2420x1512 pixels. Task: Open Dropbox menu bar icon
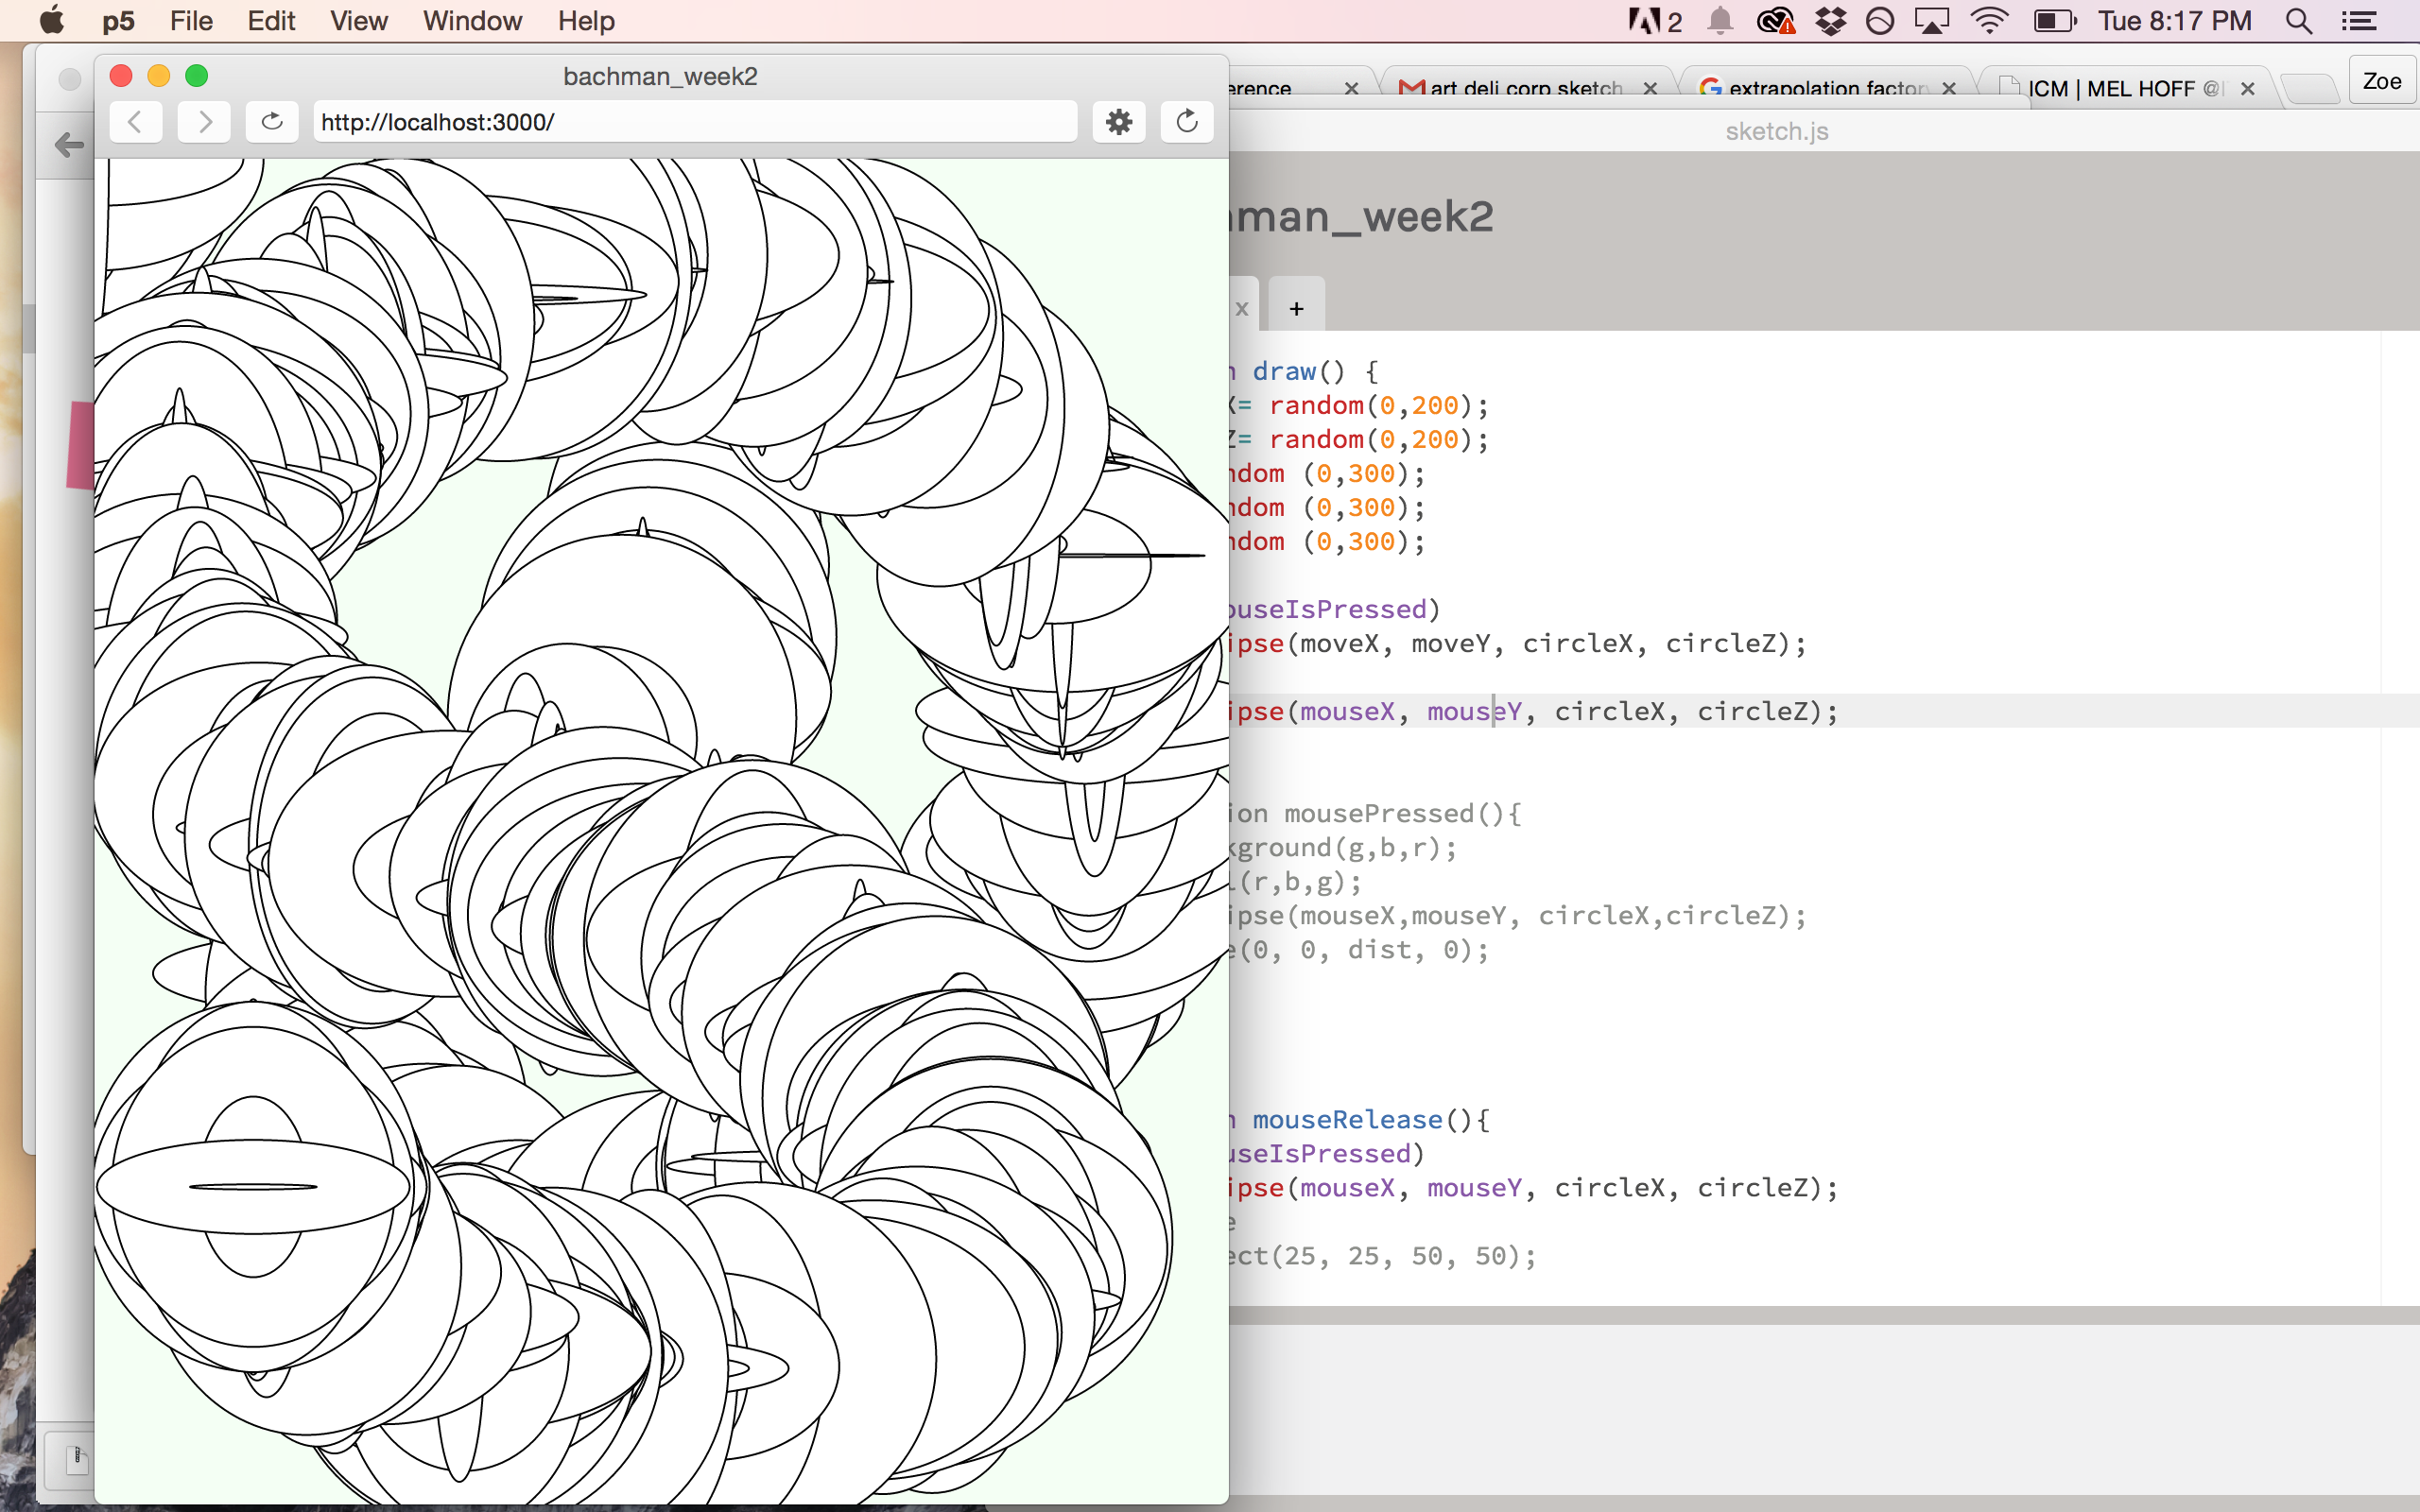pos(1830,21)
